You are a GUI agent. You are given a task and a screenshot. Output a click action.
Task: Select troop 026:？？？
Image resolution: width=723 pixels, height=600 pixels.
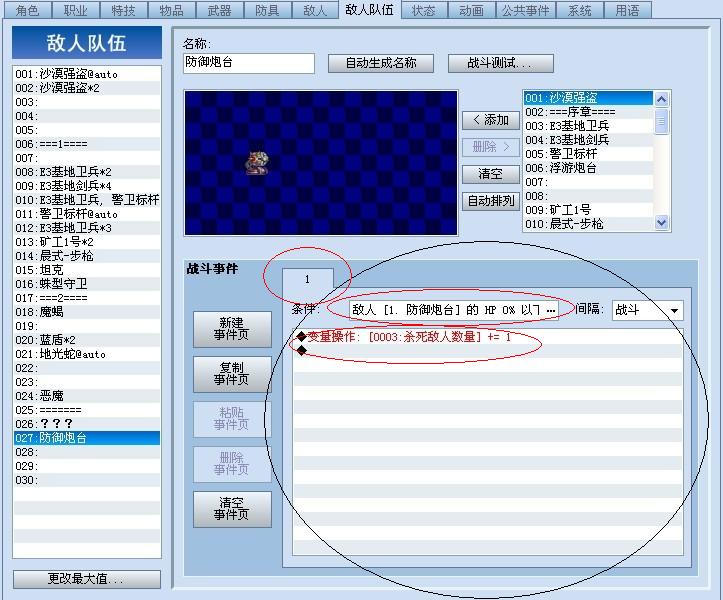(x=87, y=424)
